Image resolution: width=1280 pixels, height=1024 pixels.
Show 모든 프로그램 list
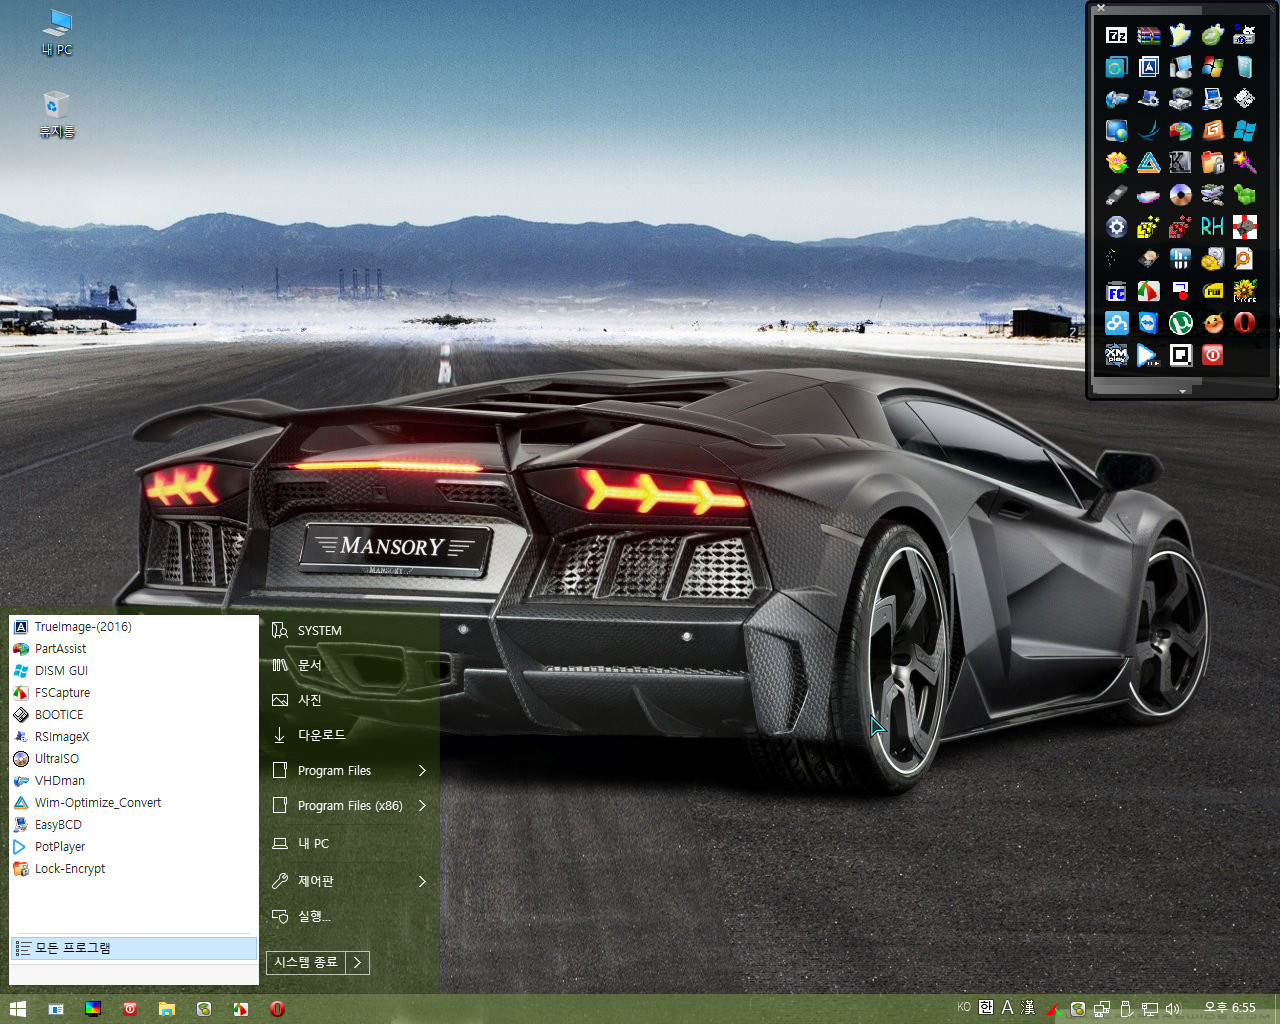coord(134,948)
